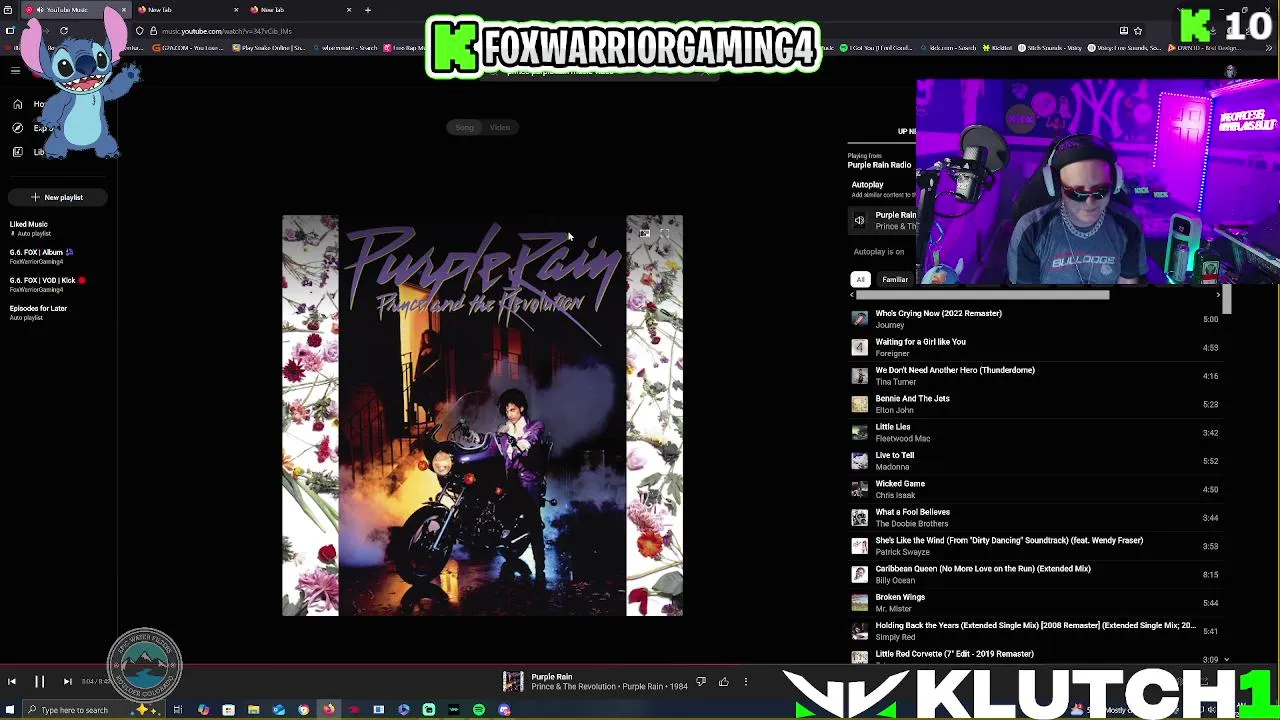Viewport: 1280px width, 720px height.
Task: Click the queue list vertical scrollbar thumb
Action: point(1227,300)
